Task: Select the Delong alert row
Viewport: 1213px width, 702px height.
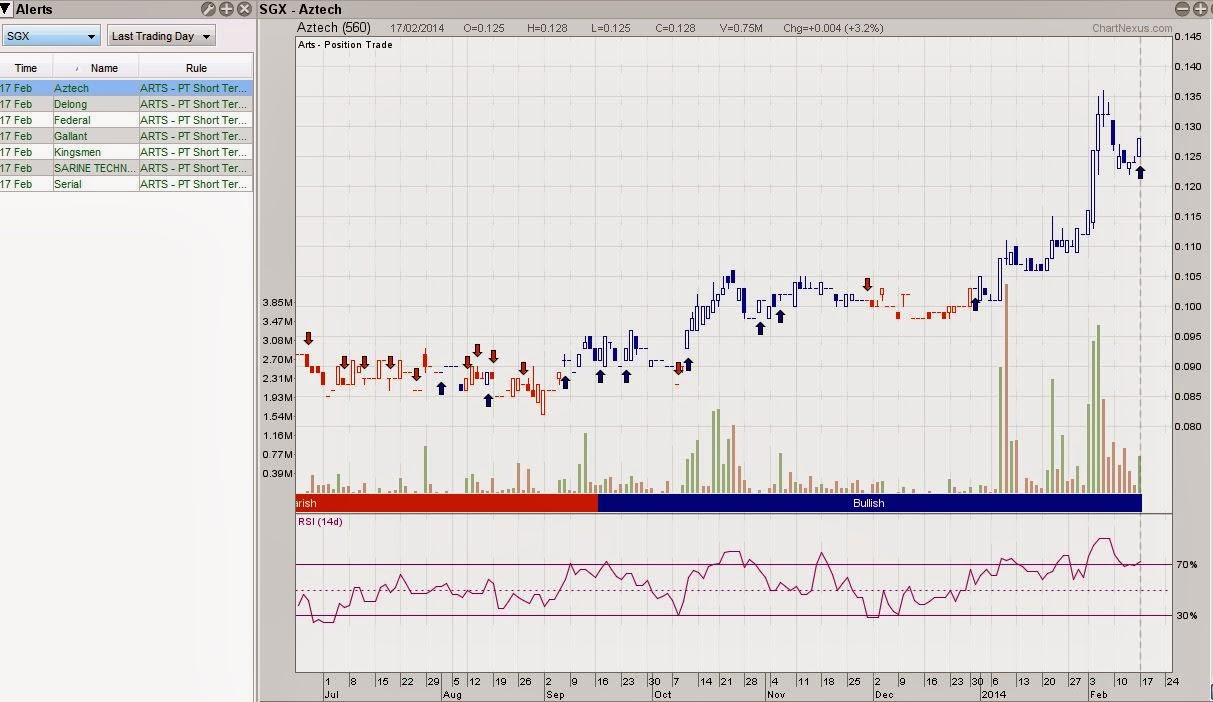Action: pyautogui.click(x=126, y=104)
